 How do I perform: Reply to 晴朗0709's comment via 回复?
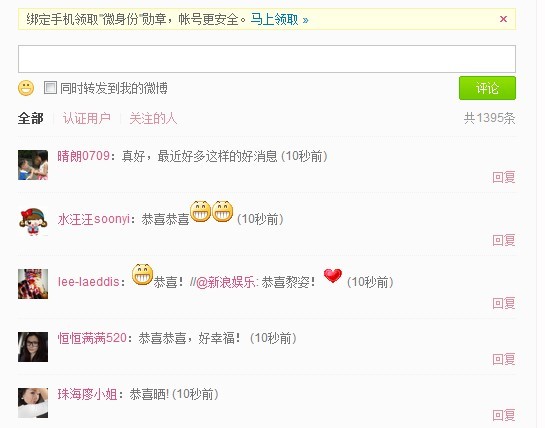[504, 177]
